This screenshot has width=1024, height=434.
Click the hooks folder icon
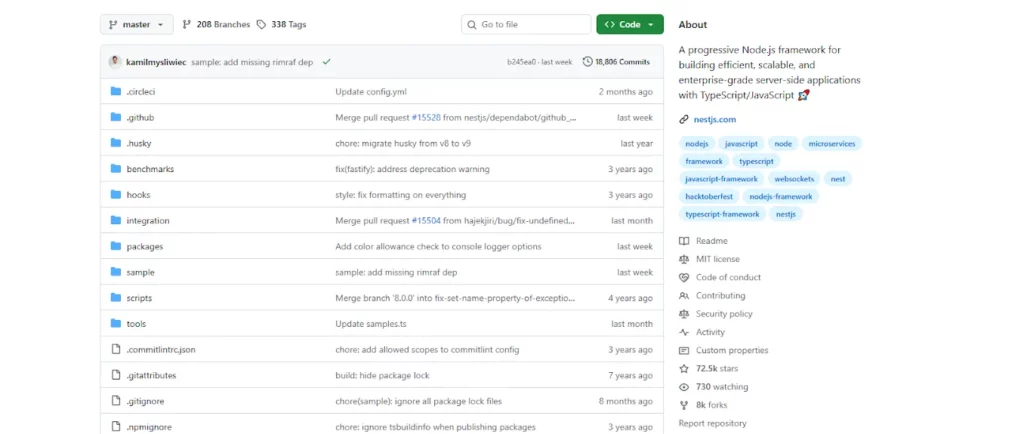pos(116,194)
